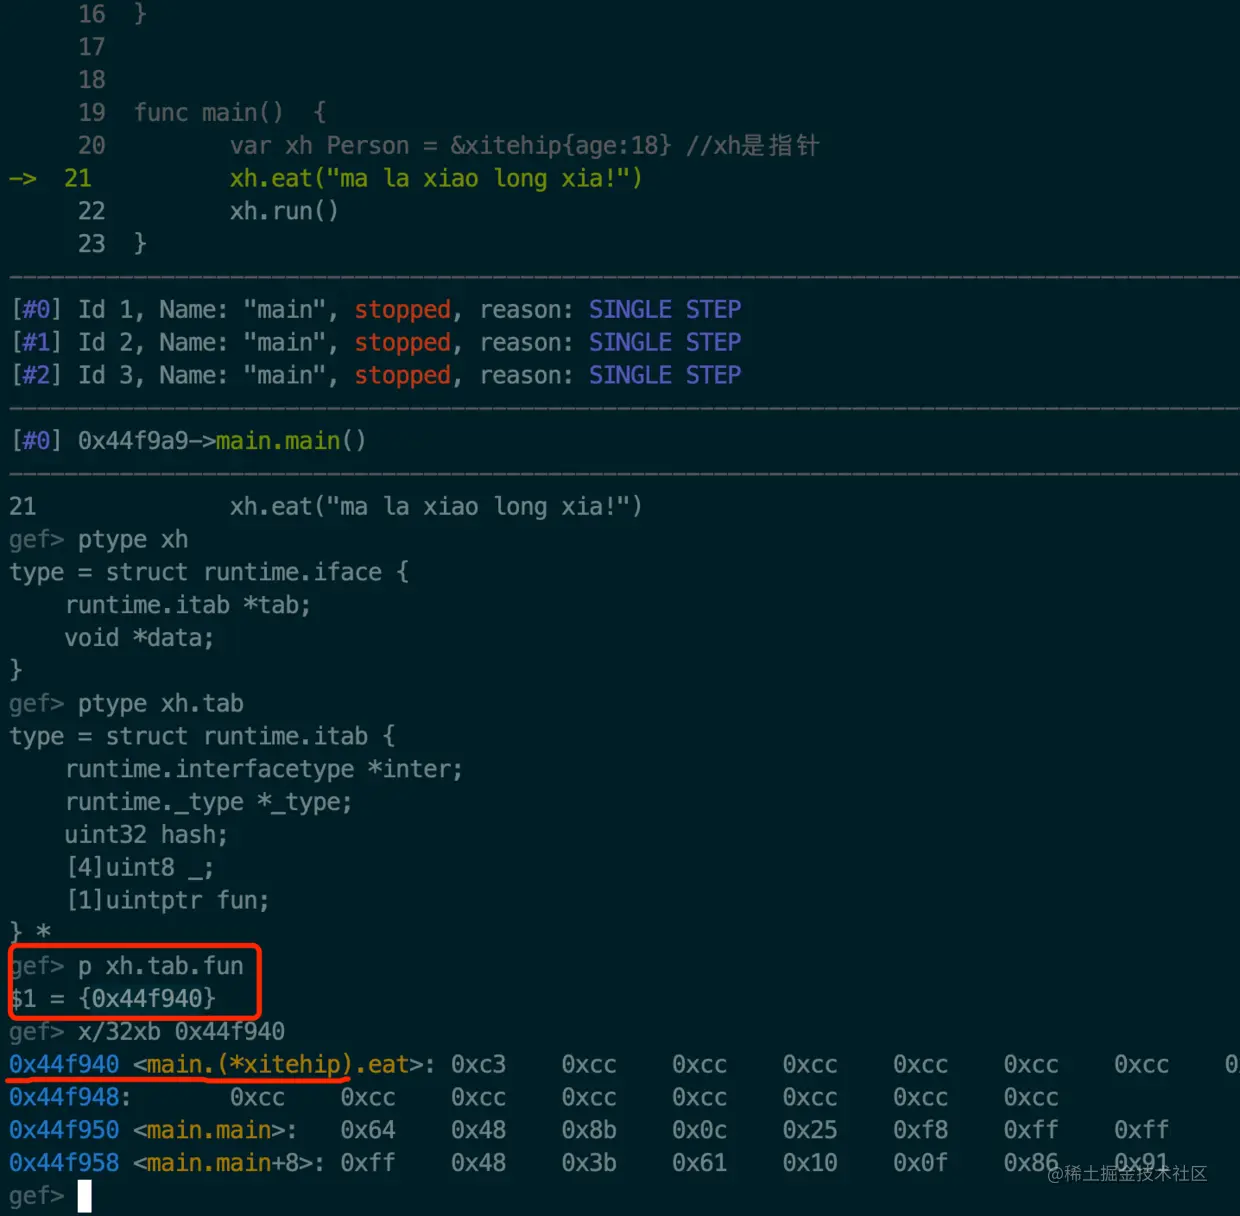This screenshot has width=1240, height=1216.
Task: Click symbol '<main.main>' on 0x44f950 row
Action: 208,1130
